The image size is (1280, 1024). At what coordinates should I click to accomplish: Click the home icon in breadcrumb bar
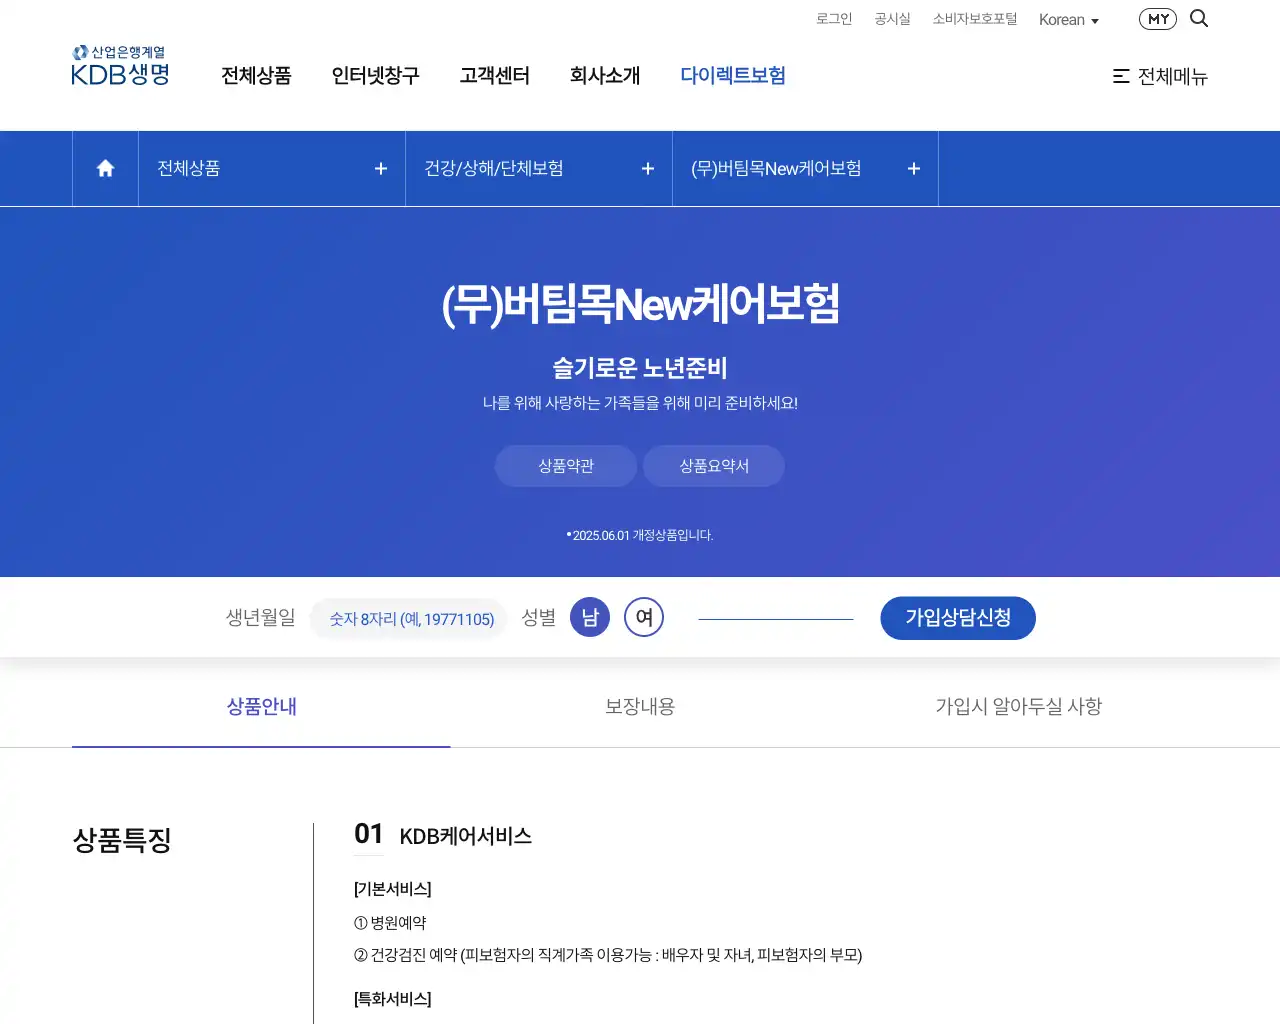[105, 169]
